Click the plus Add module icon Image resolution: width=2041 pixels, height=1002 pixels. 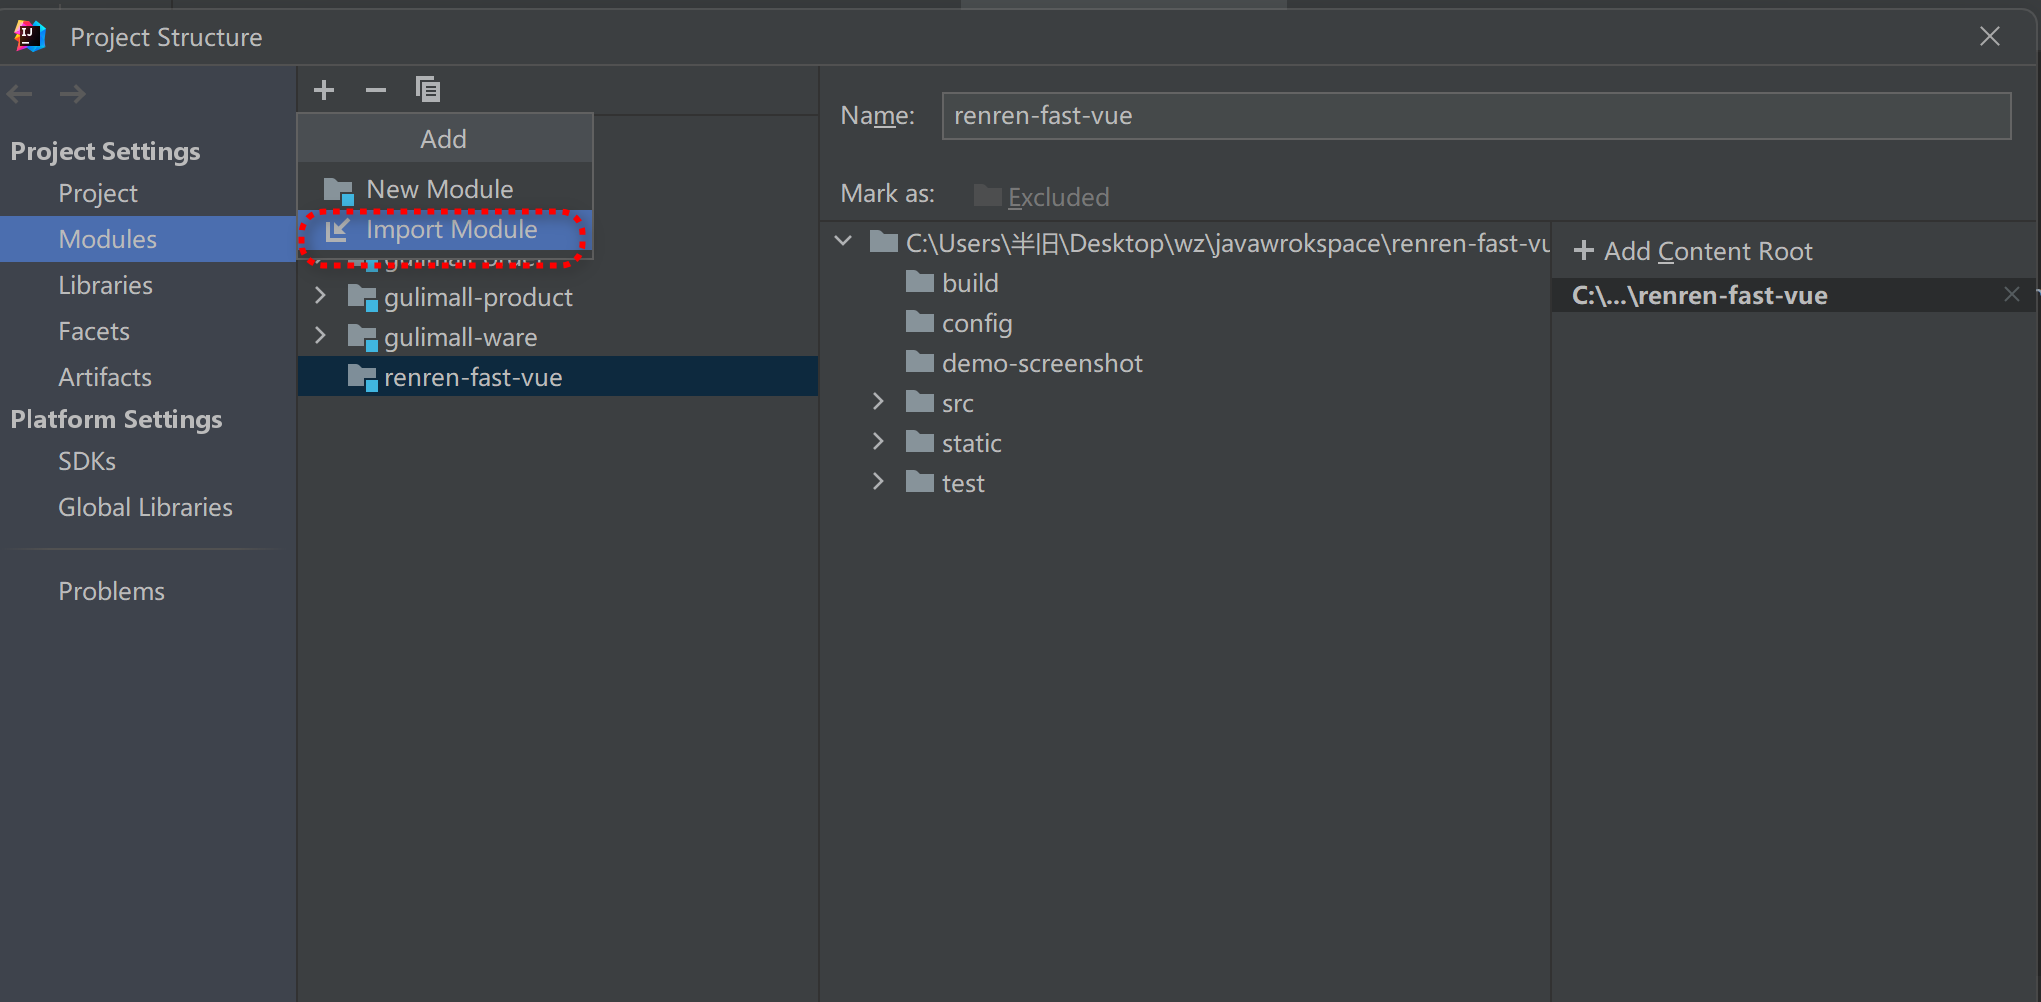coord(324,90)
